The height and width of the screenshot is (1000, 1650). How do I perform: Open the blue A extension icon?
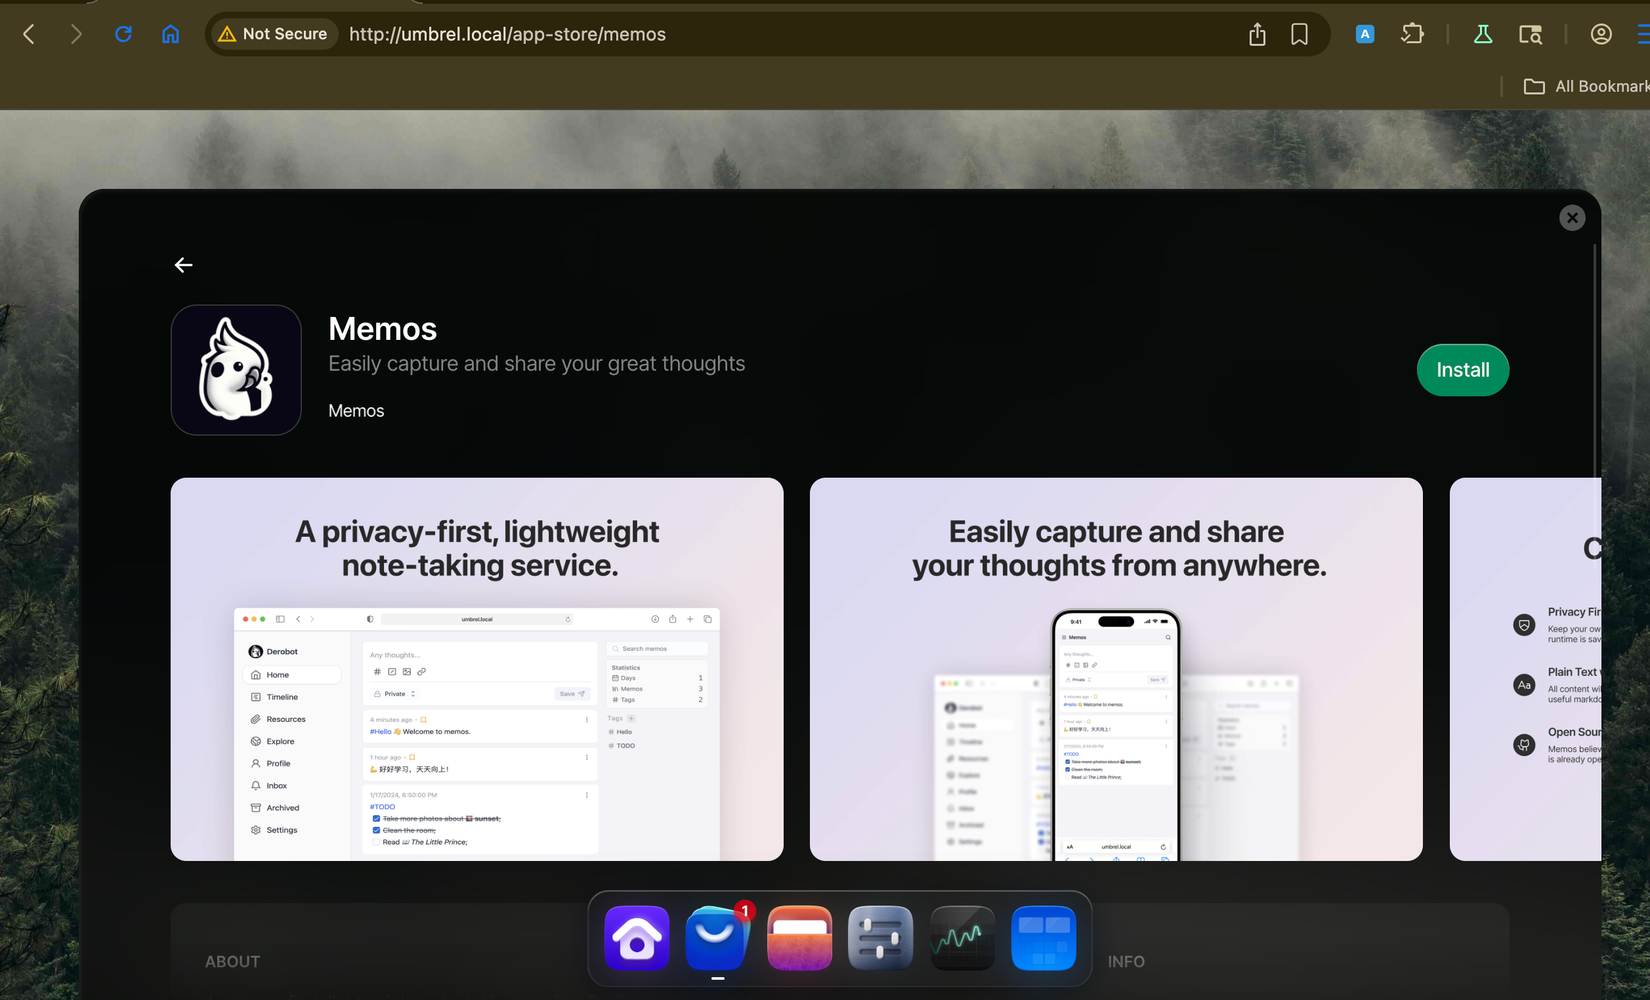(x=1364, y=34)
